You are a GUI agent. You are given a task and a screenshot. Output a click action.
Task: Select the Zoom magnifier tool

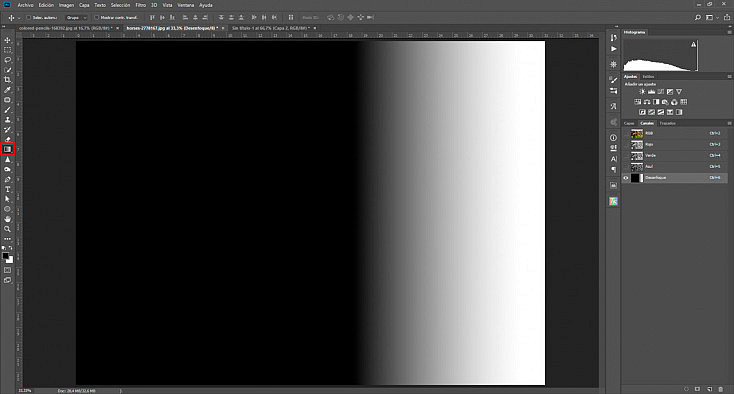[7, 229]
